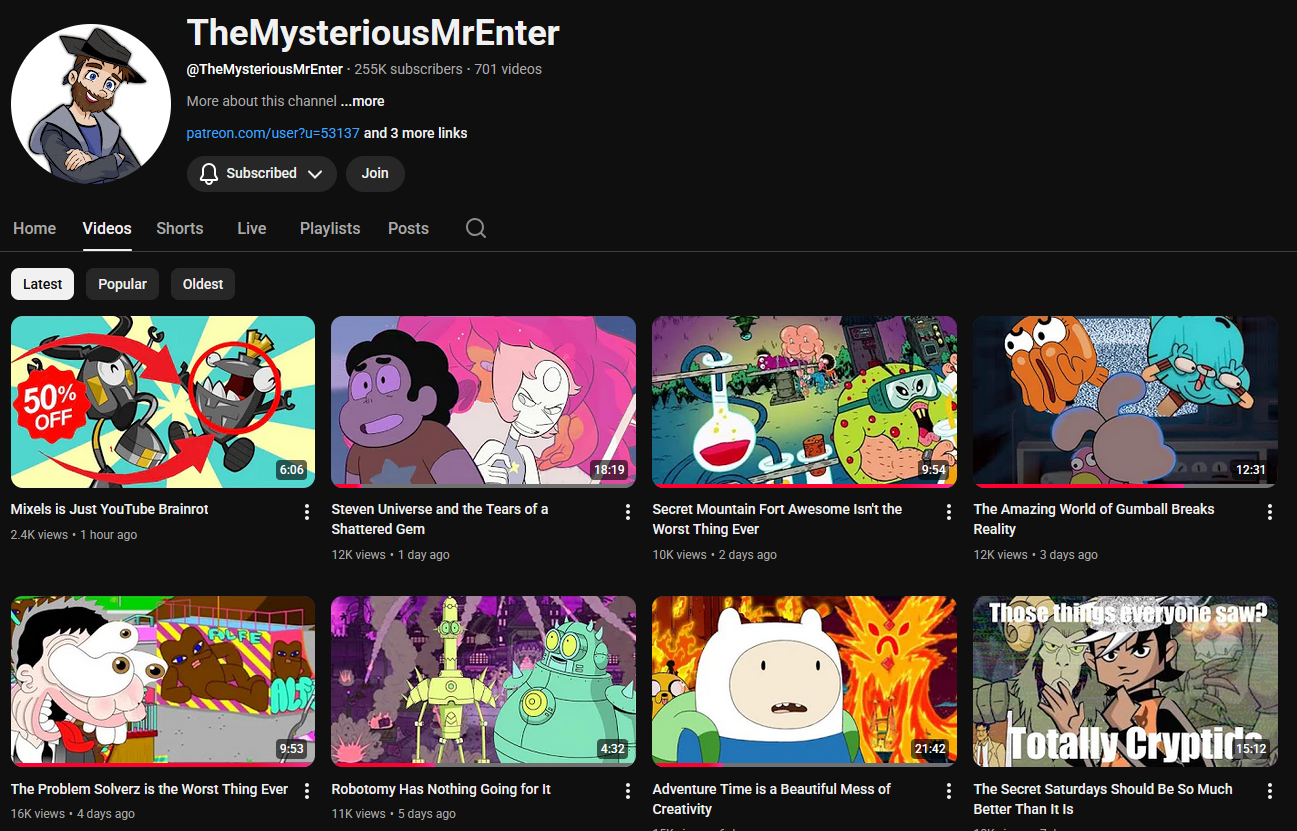Viewport: 1297px width, 831px height.
Task: Click the TheMysteriousMrEnter channel name heading
Action: (x=373, y=33)
